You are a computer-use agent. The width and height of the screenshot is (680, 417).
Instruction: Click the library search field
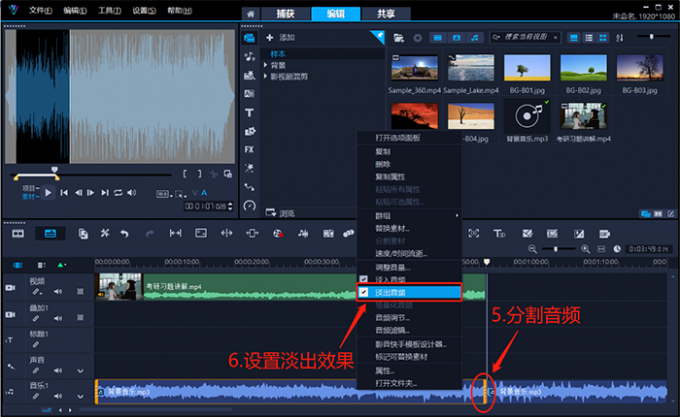(525, 38)
